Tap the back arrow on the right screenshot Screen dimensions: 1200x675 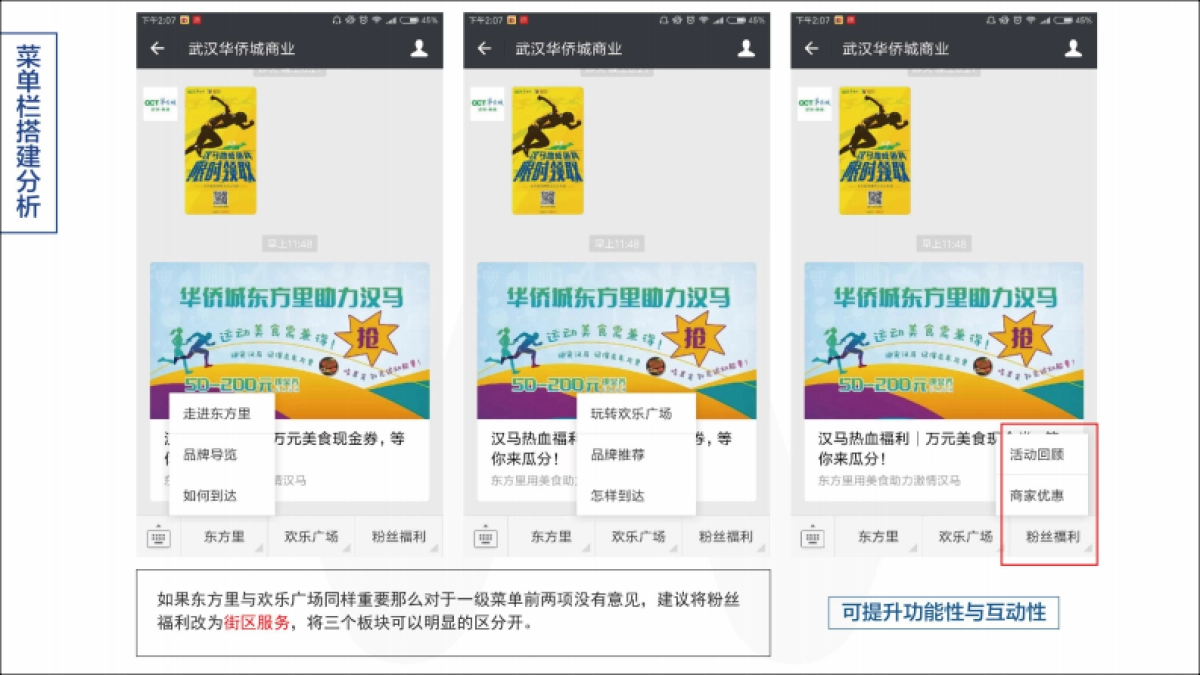click(x=810, y=47)
